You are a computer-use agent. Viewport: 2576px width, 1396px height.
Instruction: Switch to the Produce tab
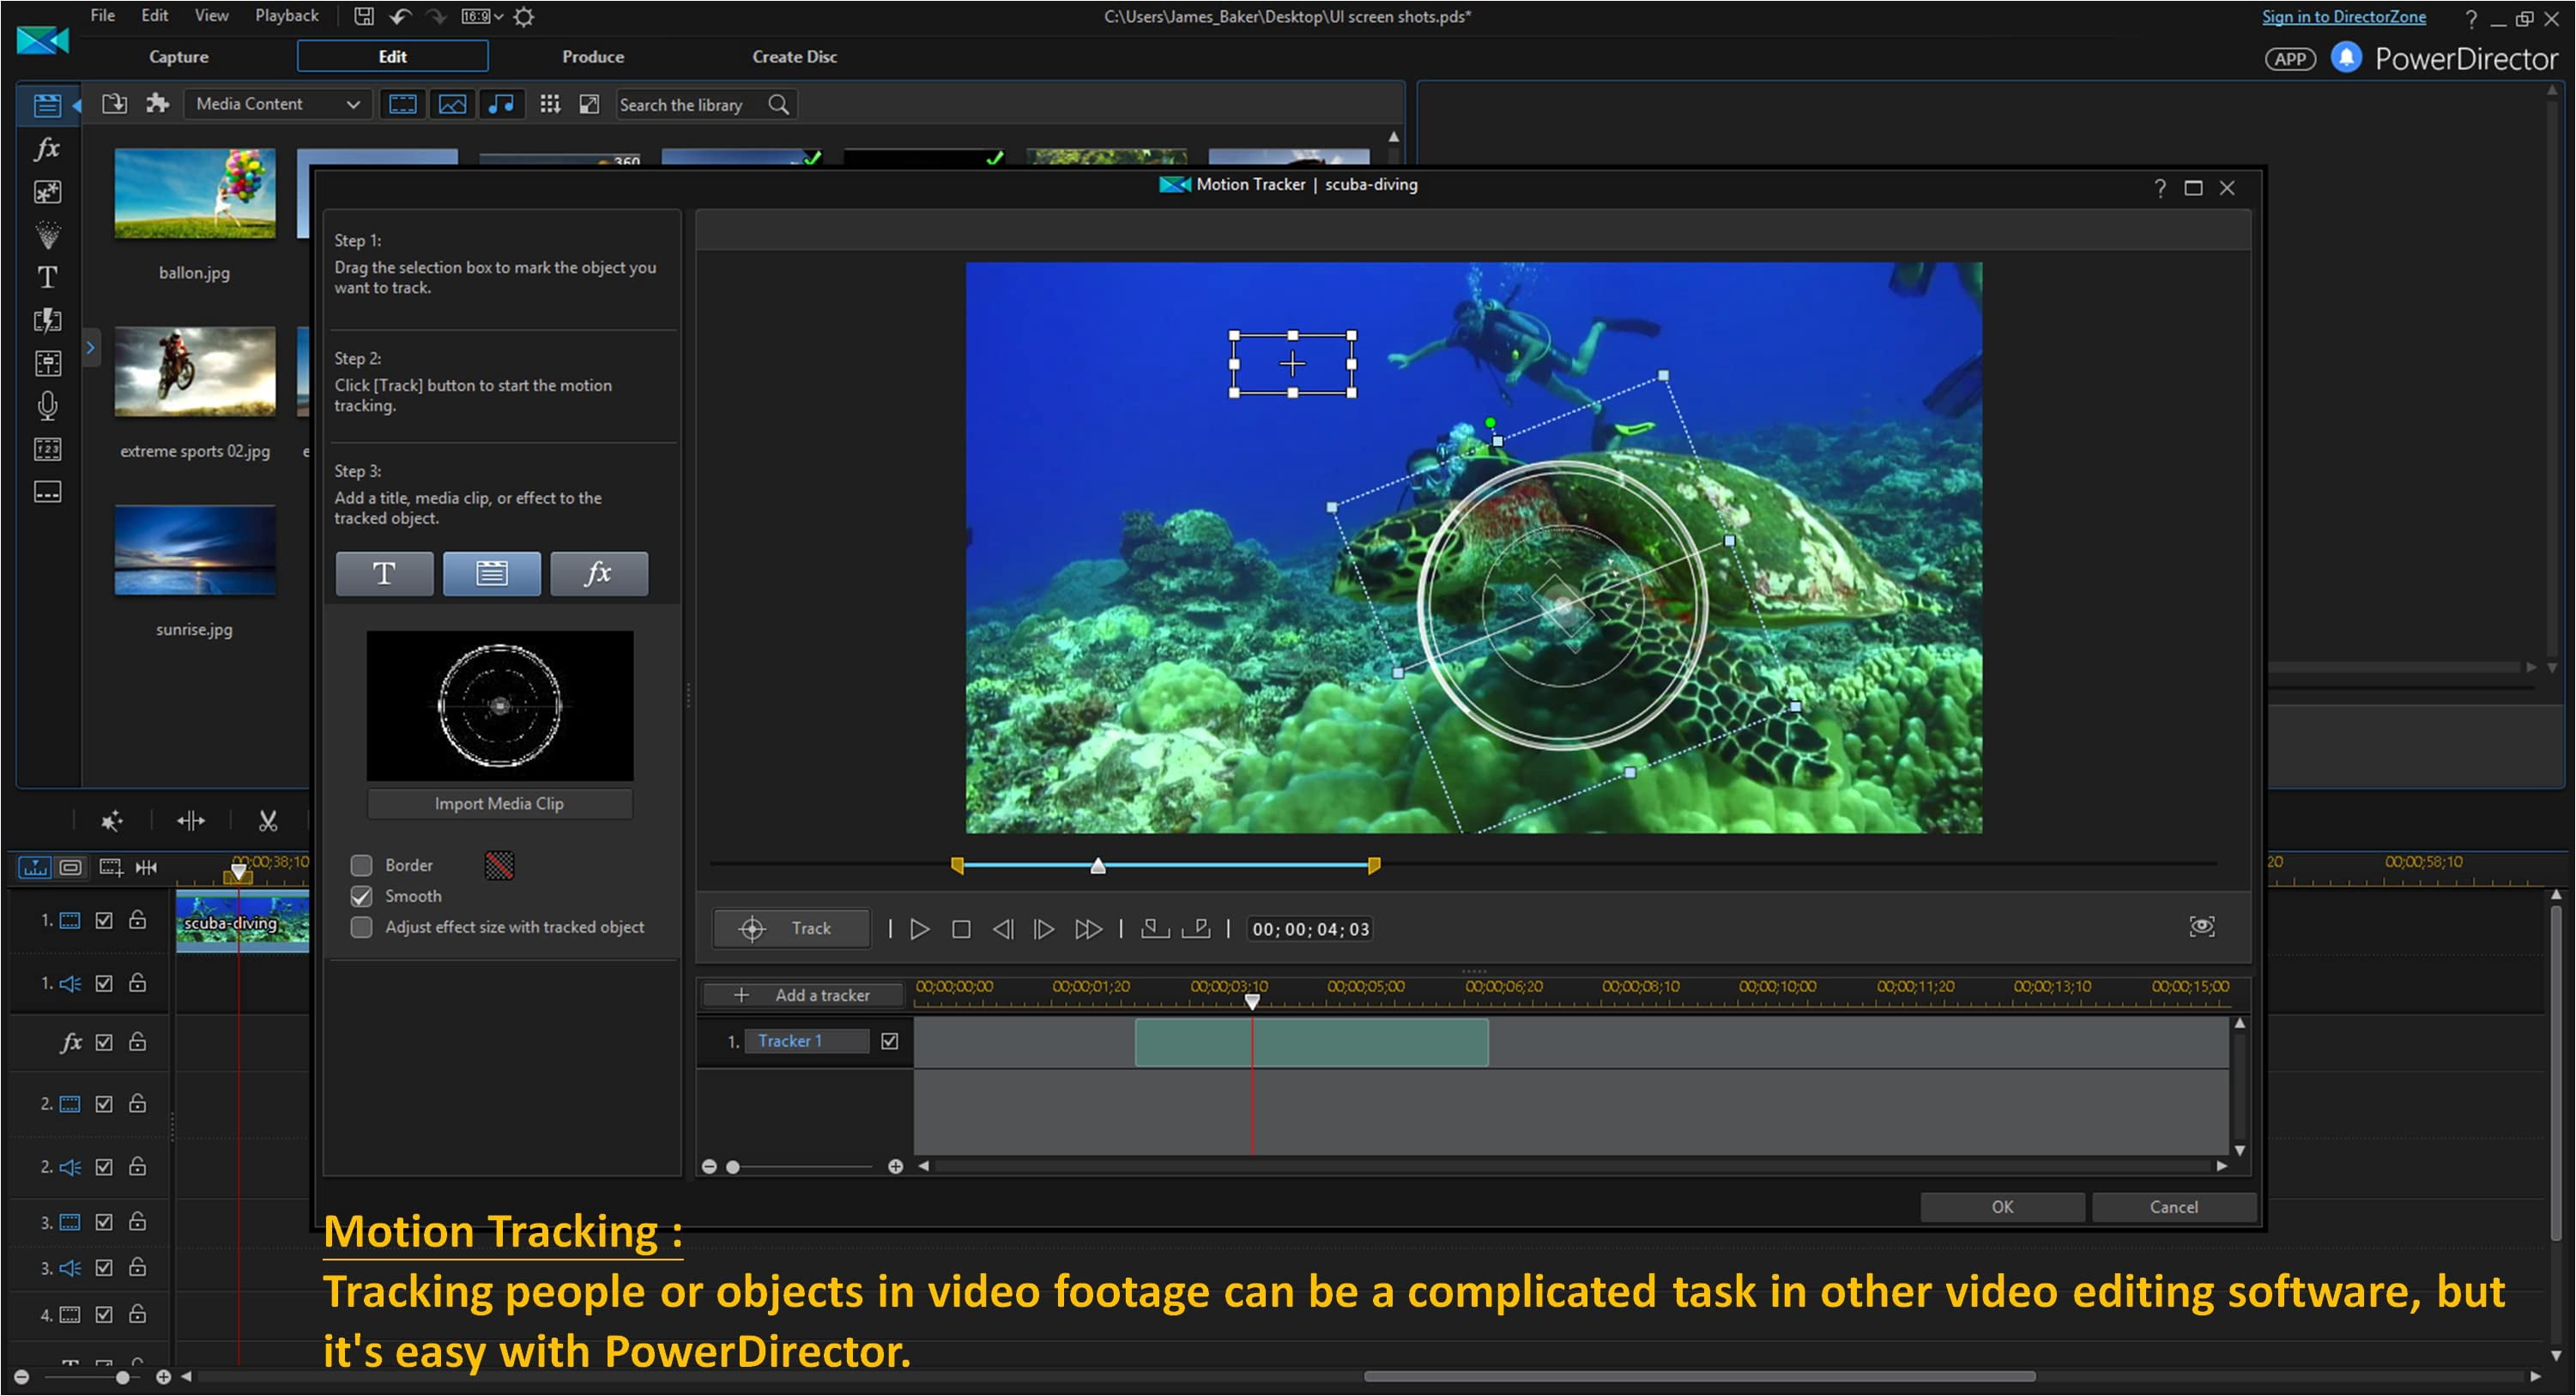pos(592,57)
